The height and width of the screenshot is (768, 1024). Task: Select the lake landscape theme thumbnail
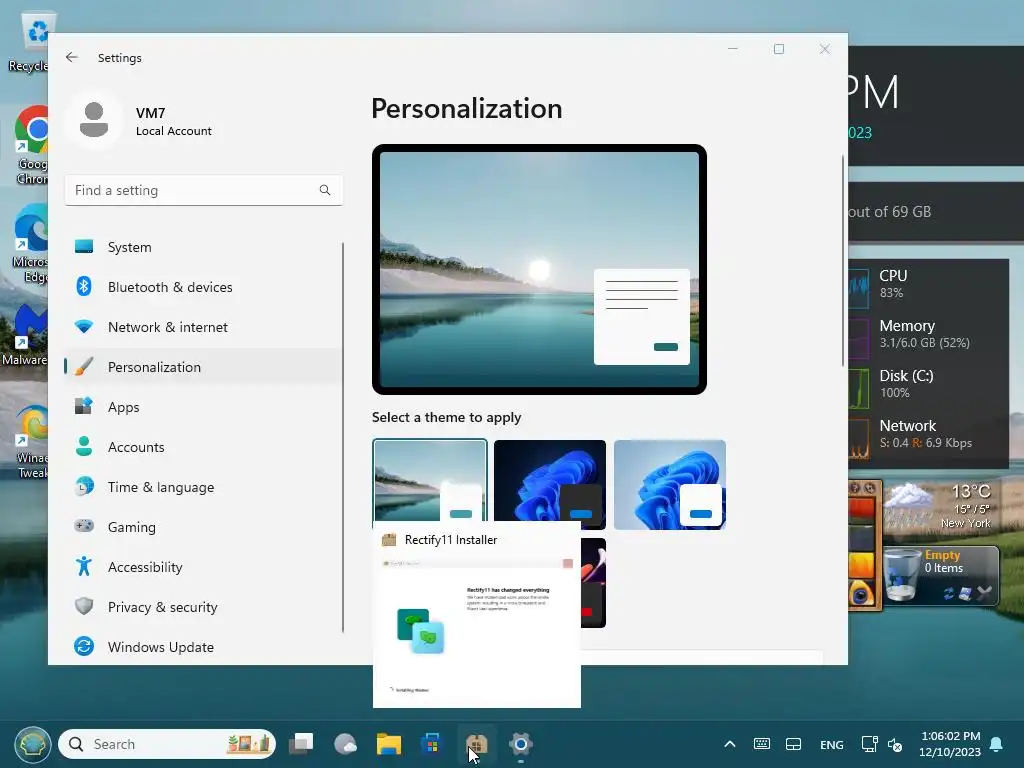tap(430, 480)
